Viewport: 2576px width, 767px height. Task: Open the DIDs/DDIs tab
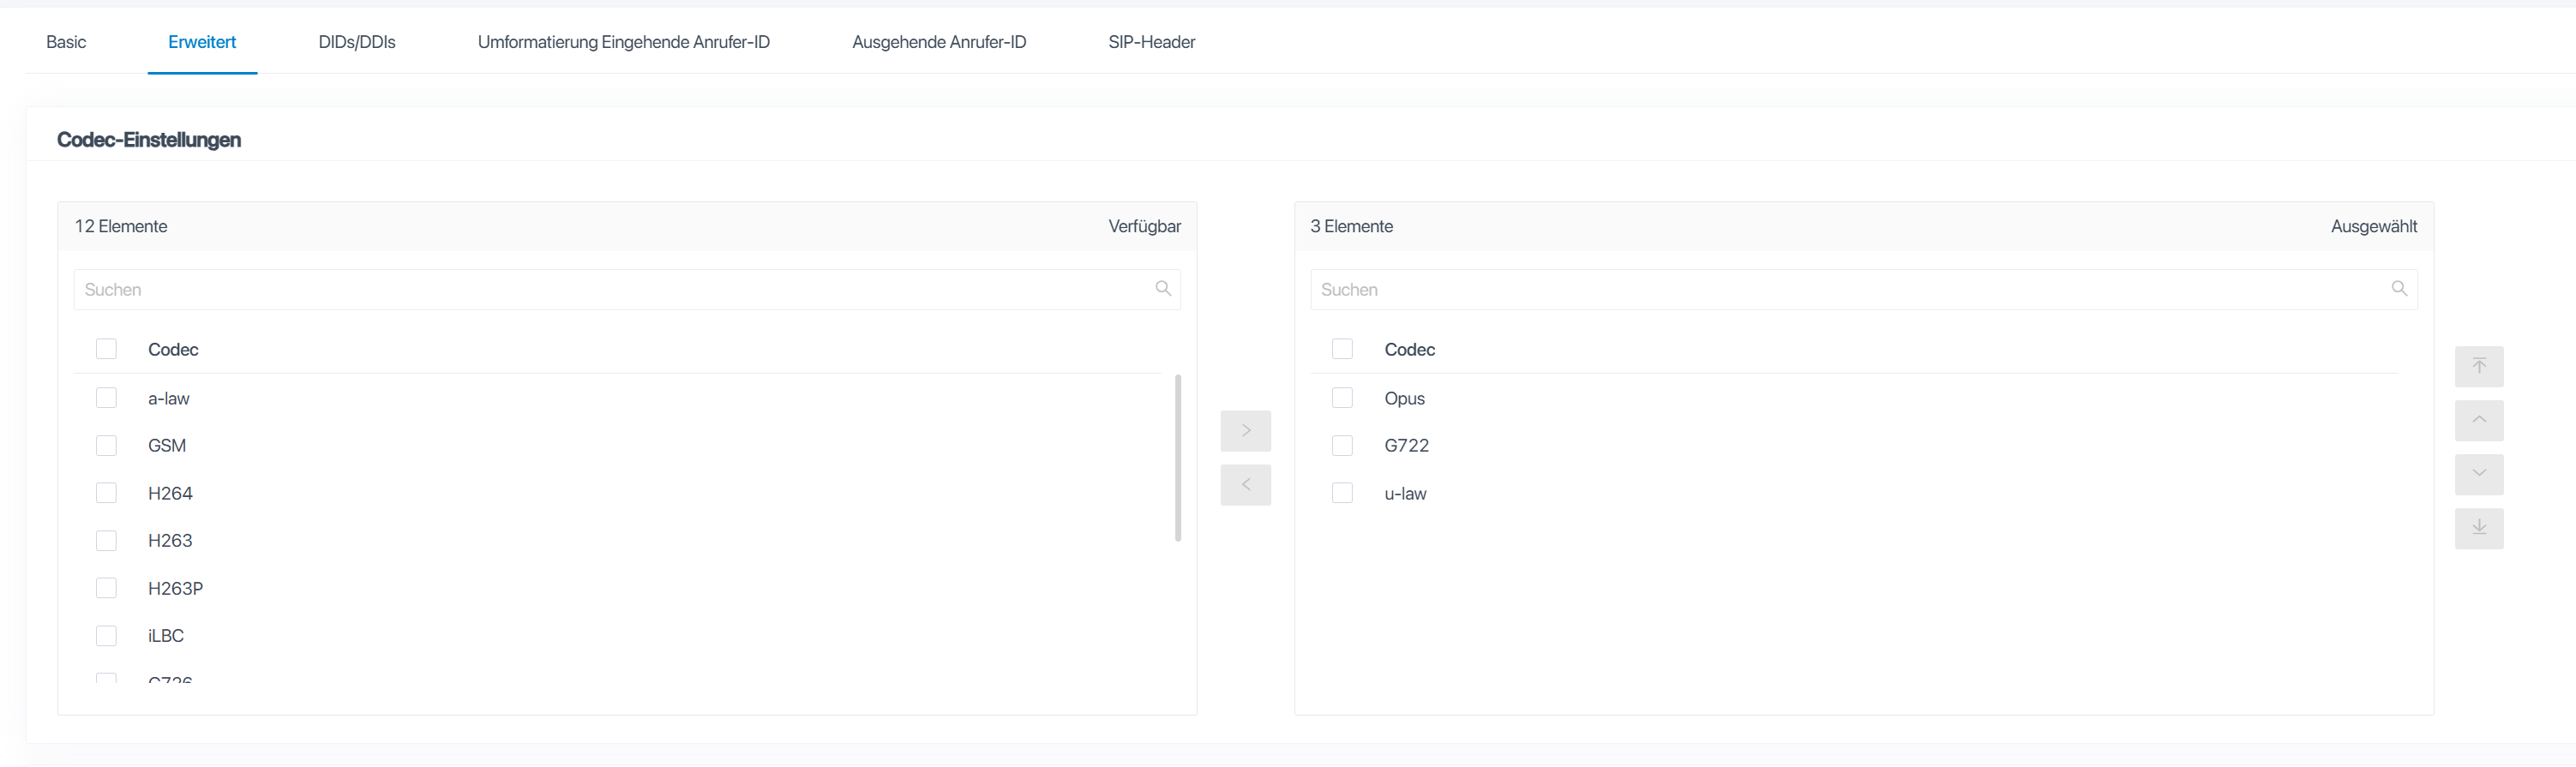click(x=357, y=42)
